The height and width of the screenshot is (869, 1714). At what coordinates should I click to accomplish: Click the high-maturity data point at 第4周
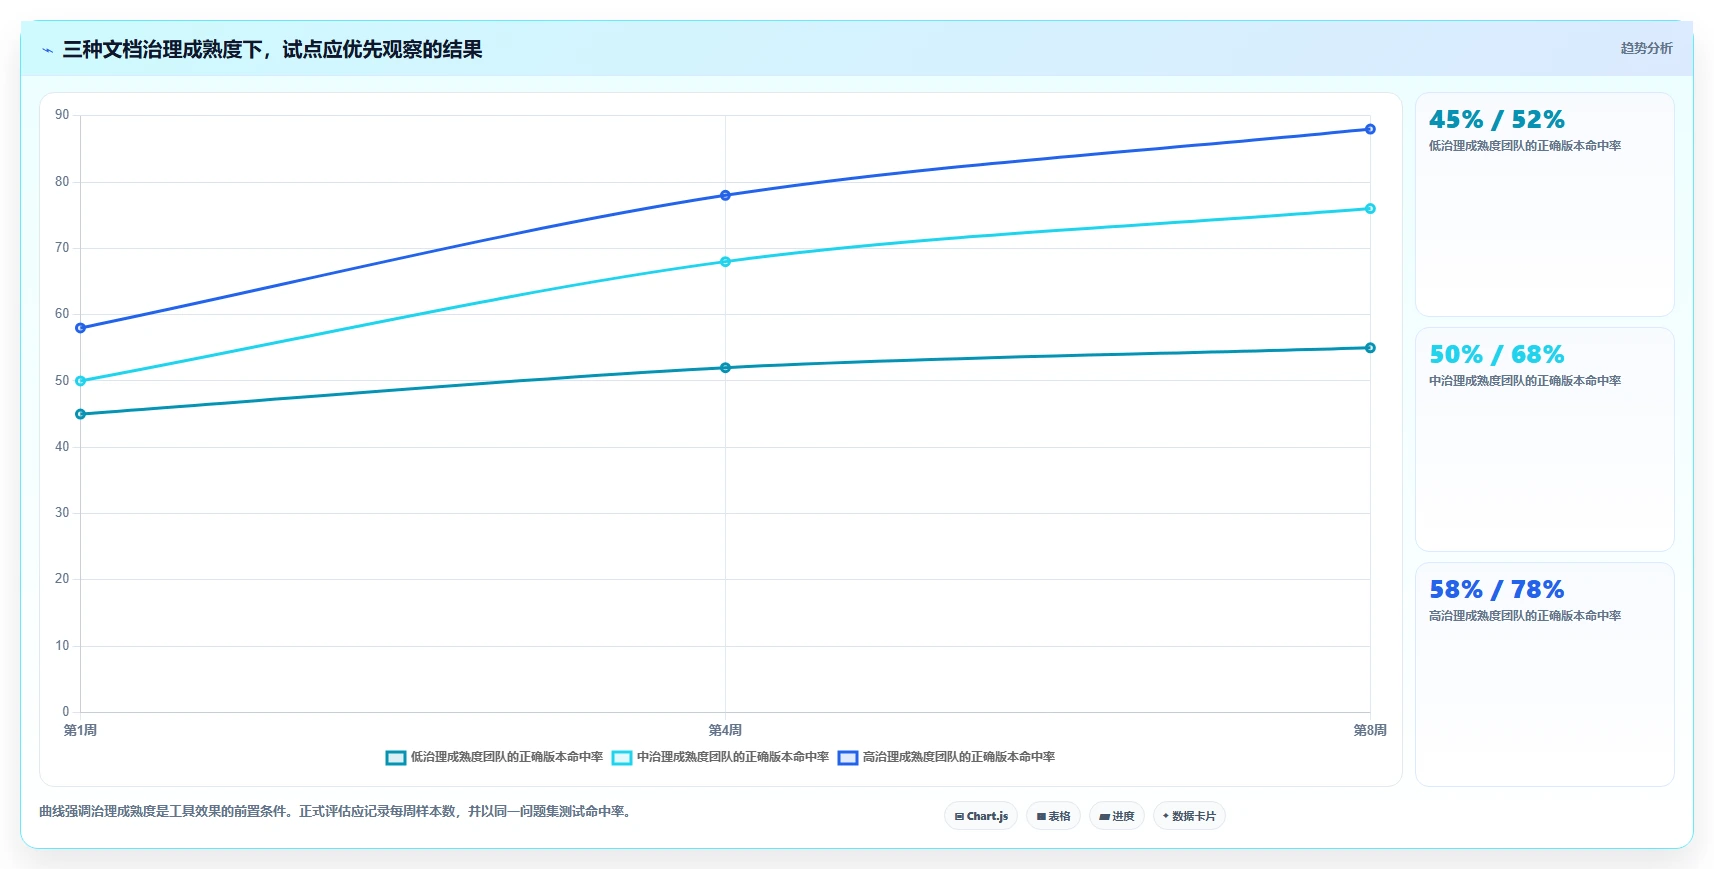(725, 195)
